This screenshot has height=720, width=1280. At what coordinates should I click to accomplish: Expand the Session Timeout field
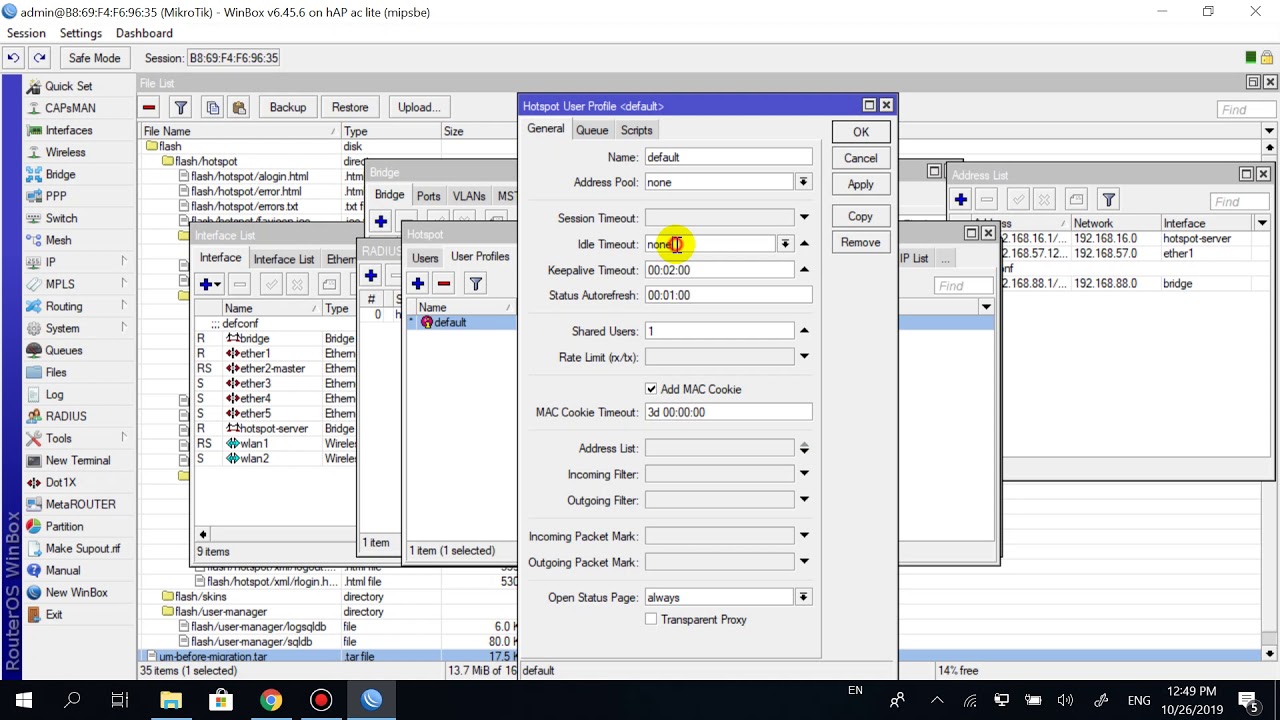[804, 217]
